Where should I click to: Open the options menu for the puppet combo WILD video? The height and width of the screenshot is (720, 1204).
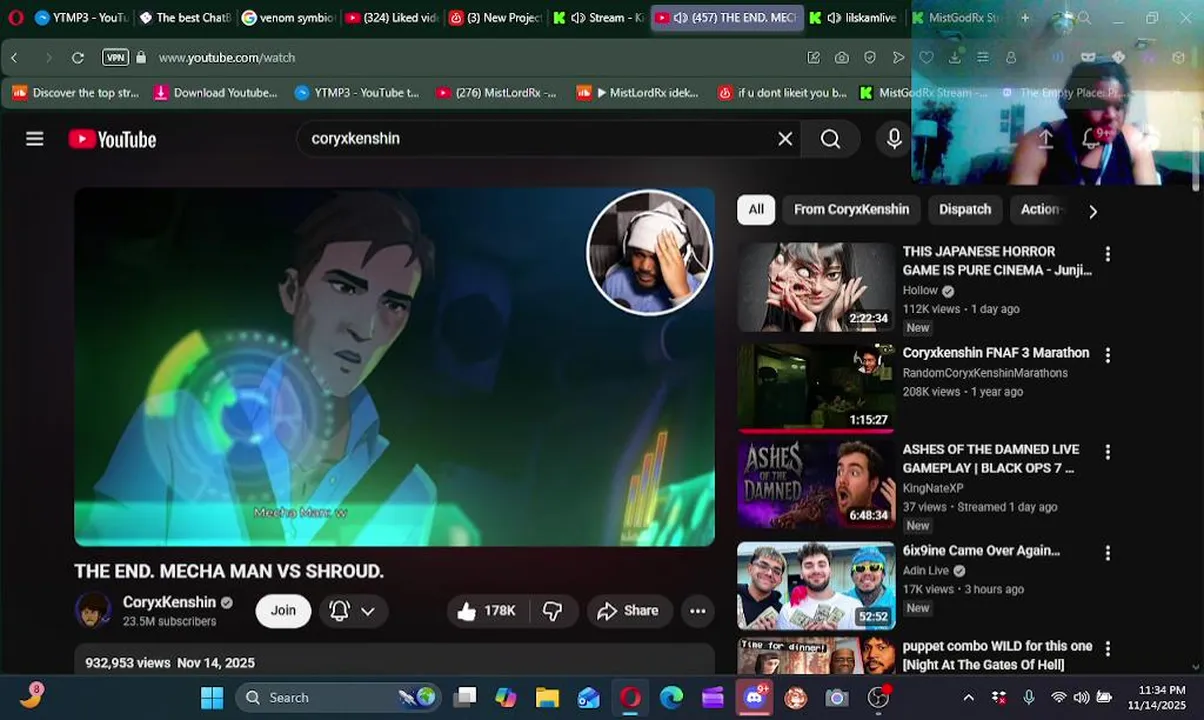[1107, 649]
